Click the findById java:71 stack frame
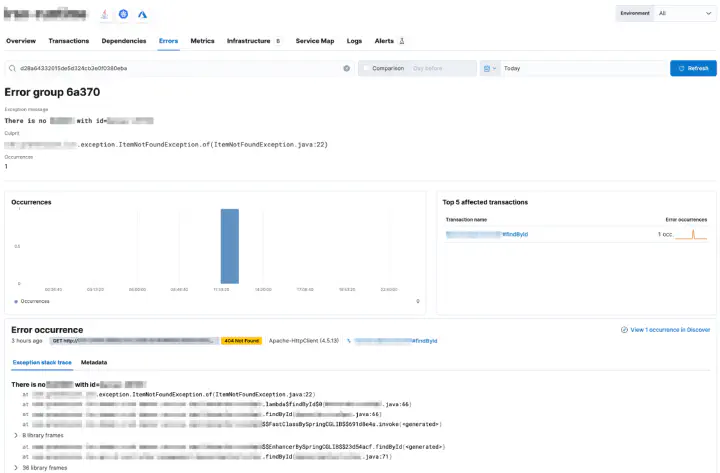720x473 pixels. 207,457
